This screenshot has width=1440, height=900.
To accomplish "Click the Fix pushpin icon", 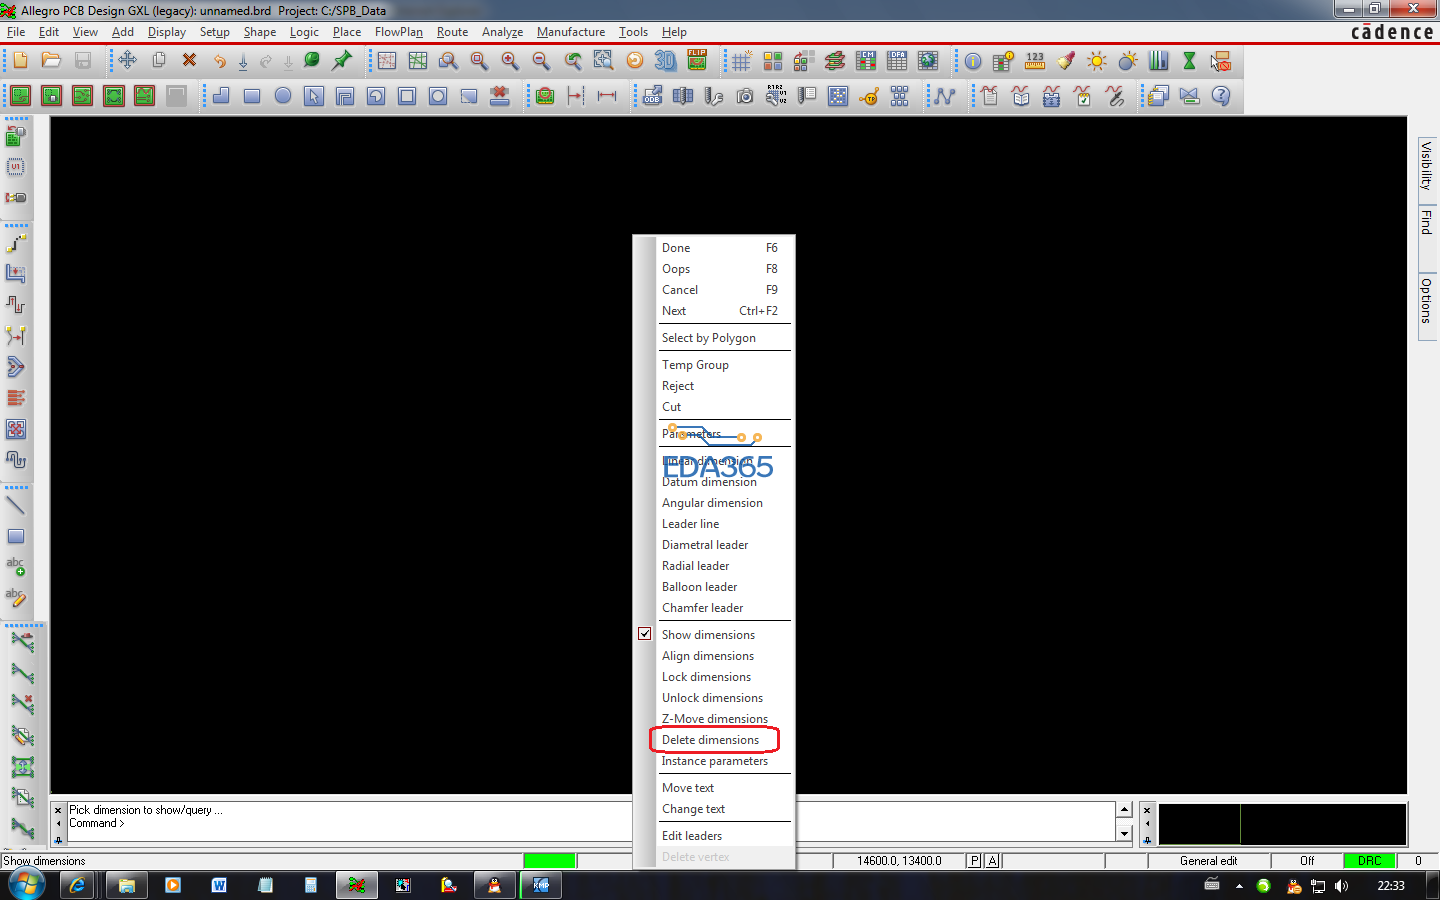I will pyautogui.click(x=343, y=61).
